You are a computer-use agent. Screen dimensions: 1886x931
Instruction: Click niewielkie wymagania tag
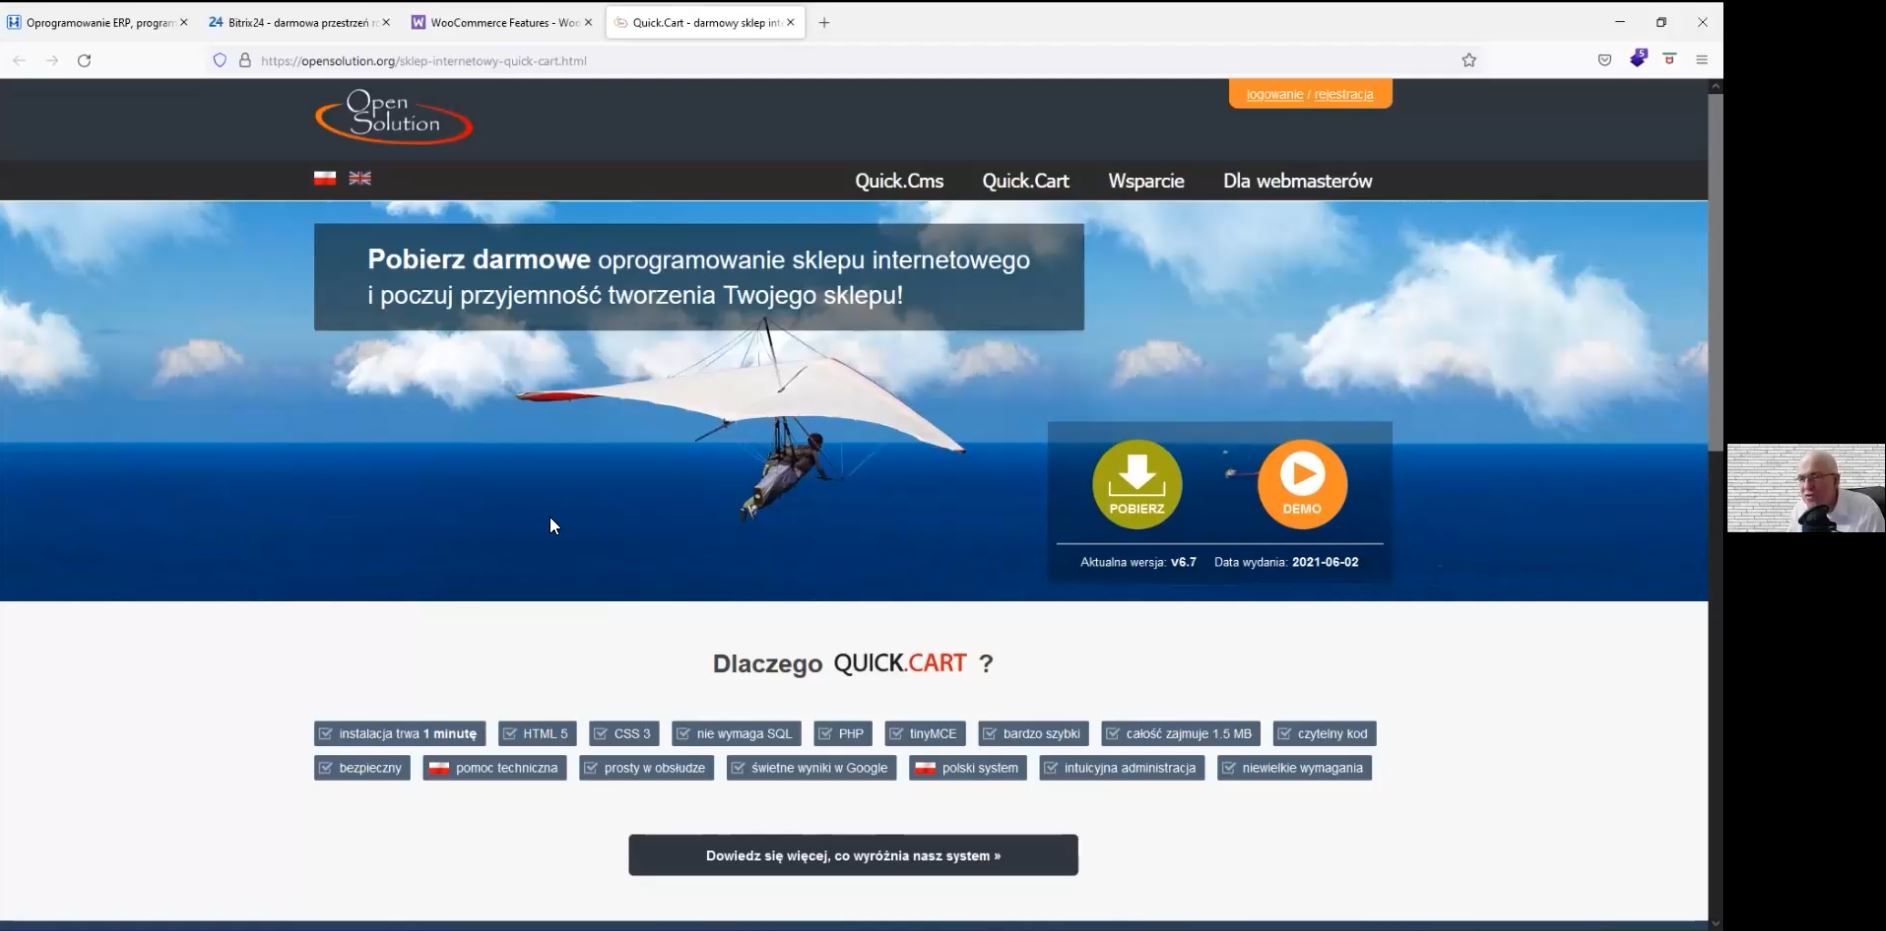(x=1295, y=768)
